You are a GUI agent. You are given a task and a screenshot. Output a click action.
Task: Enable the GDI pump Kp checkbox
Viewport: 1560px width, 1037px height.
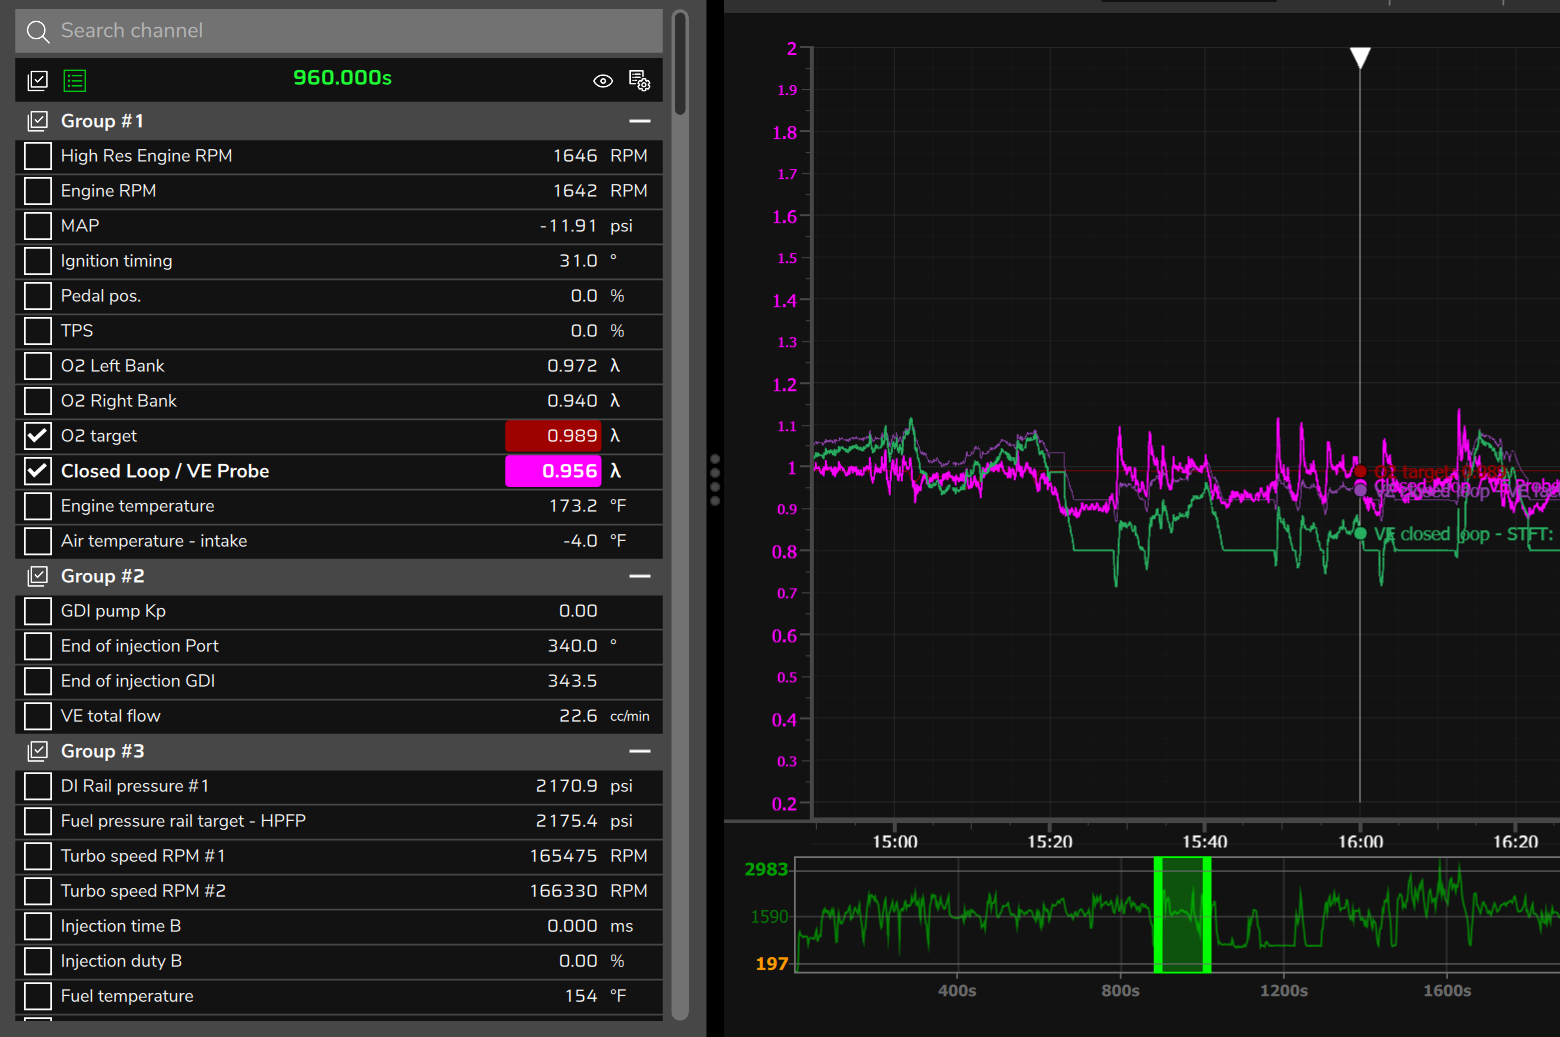(x=38, y=611)
